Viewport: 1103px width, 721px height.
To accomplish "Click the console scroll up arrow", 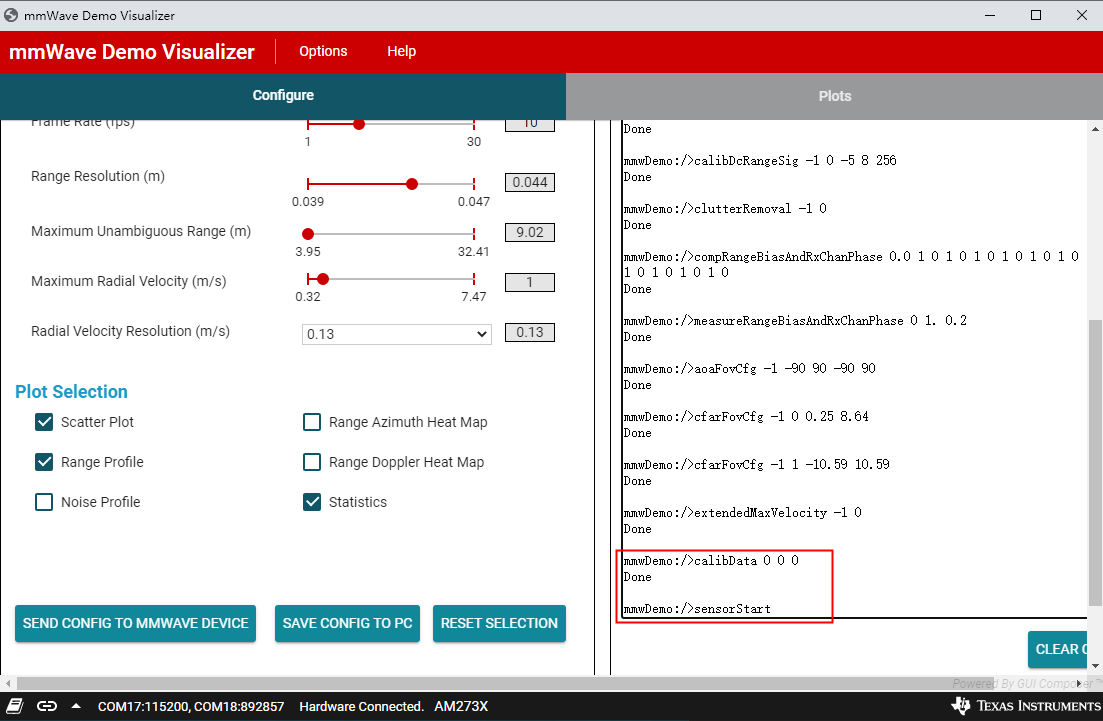I will tap(1095, 129).
